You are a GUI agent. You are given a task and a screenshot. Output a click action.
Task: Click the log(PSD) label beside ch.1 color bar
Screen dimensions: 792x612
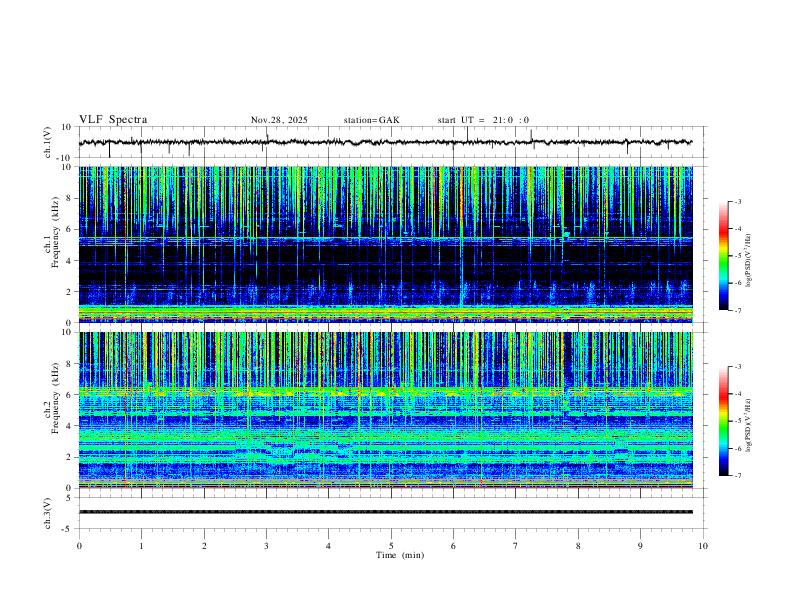[x=748, y=261]
